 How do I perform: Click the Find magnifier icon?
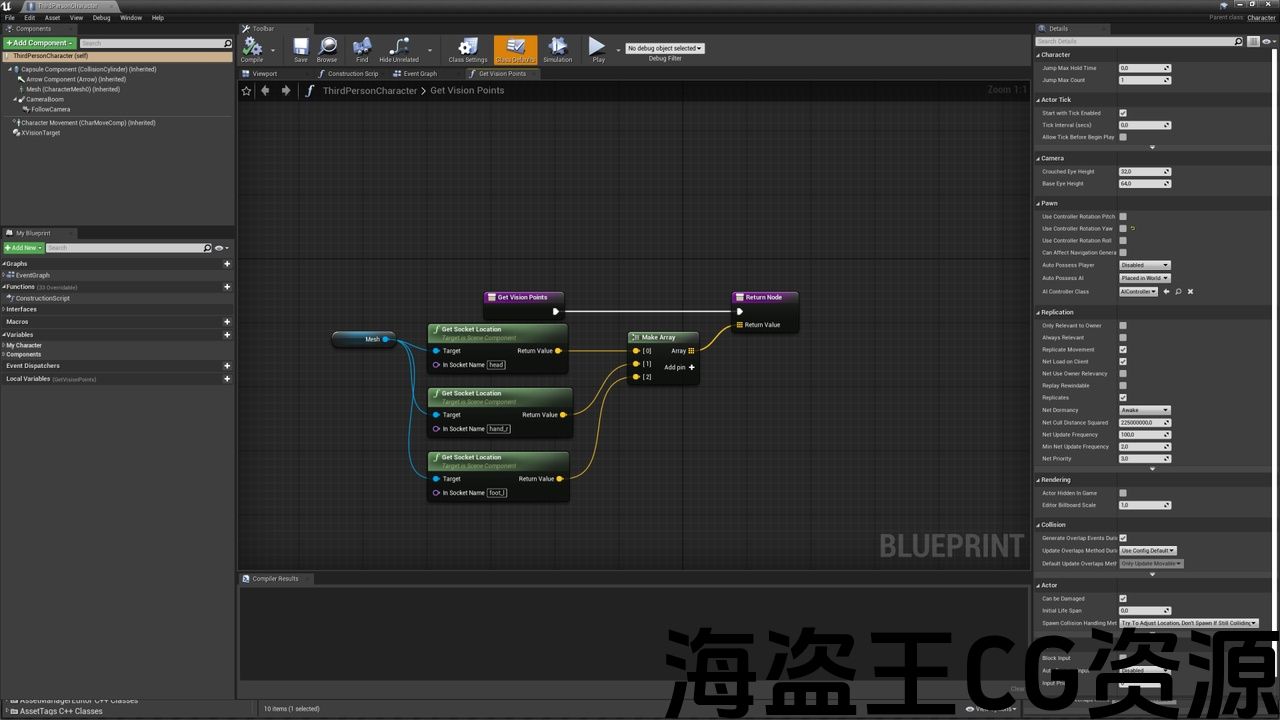(x=362, y=49)
